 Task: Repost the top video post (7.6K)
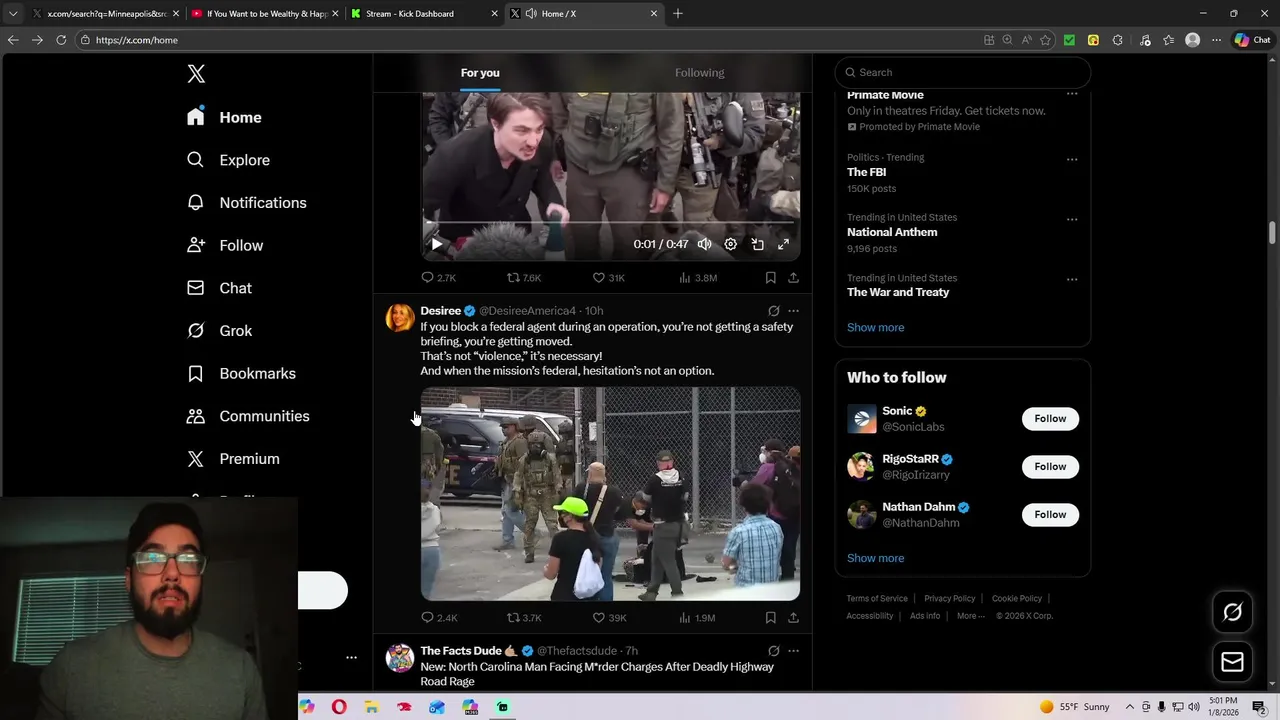click(x=524, y=278)
